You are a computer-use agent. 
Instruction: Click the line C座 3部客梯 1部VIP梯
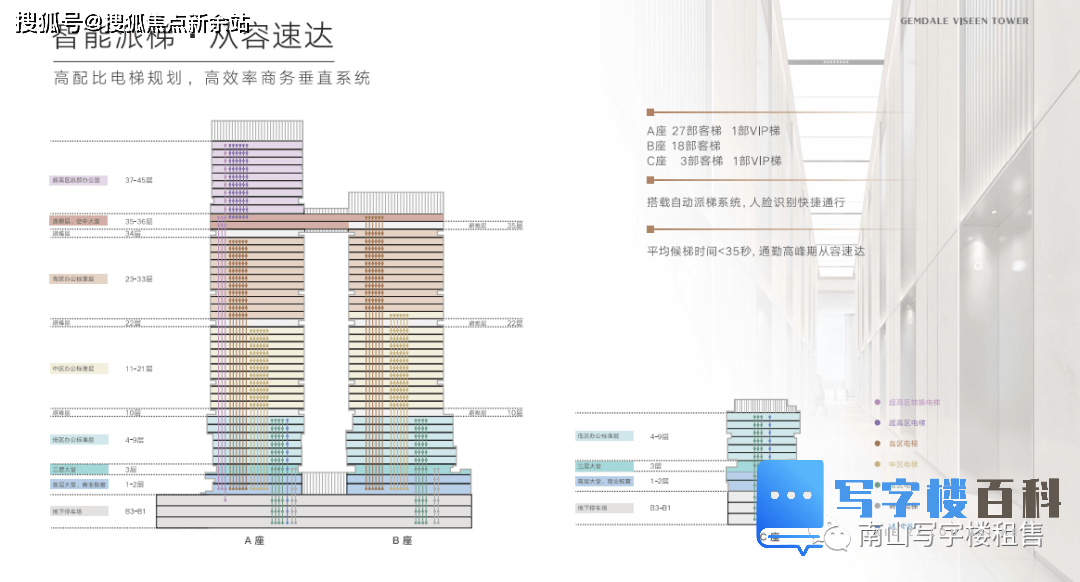714,161
